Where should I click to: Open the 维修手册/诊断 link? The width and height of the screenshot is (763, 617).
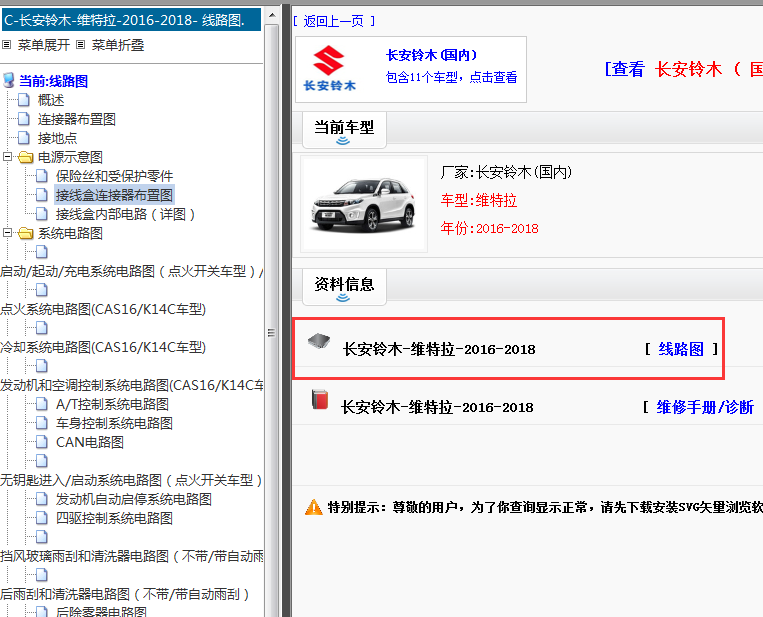(705, 407)
